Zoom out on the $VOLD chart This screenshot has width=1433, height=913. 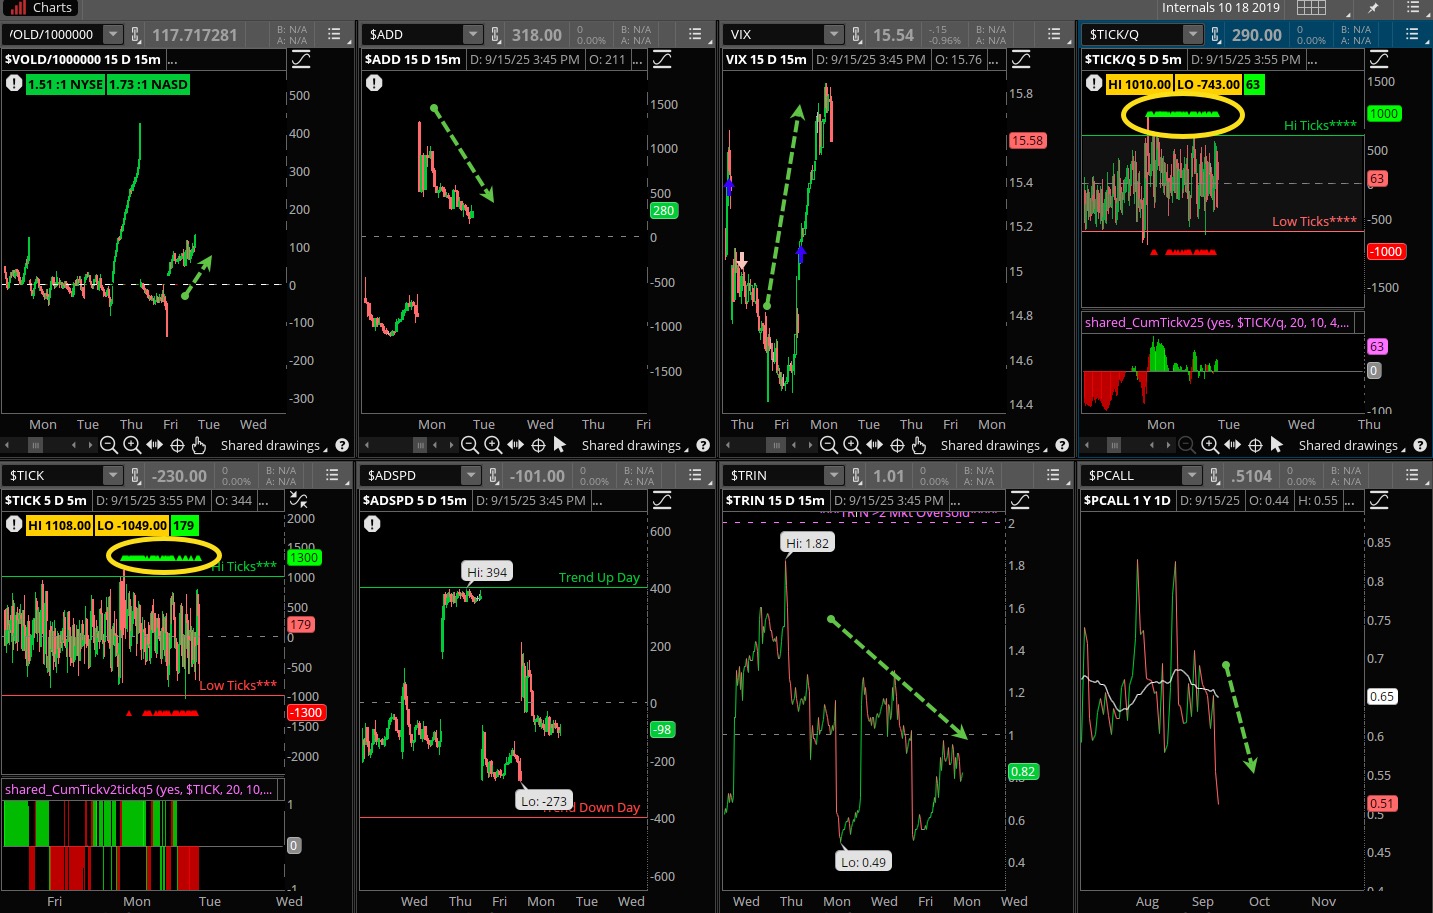point(109,445)
